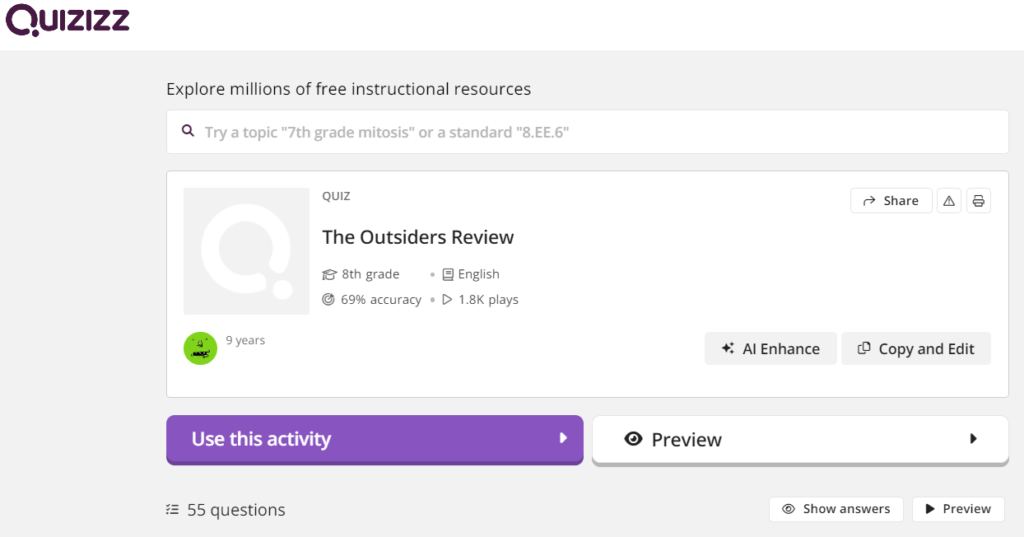
Task: Click the 8th grade graduation cap icon
Action: click(329, 274)
